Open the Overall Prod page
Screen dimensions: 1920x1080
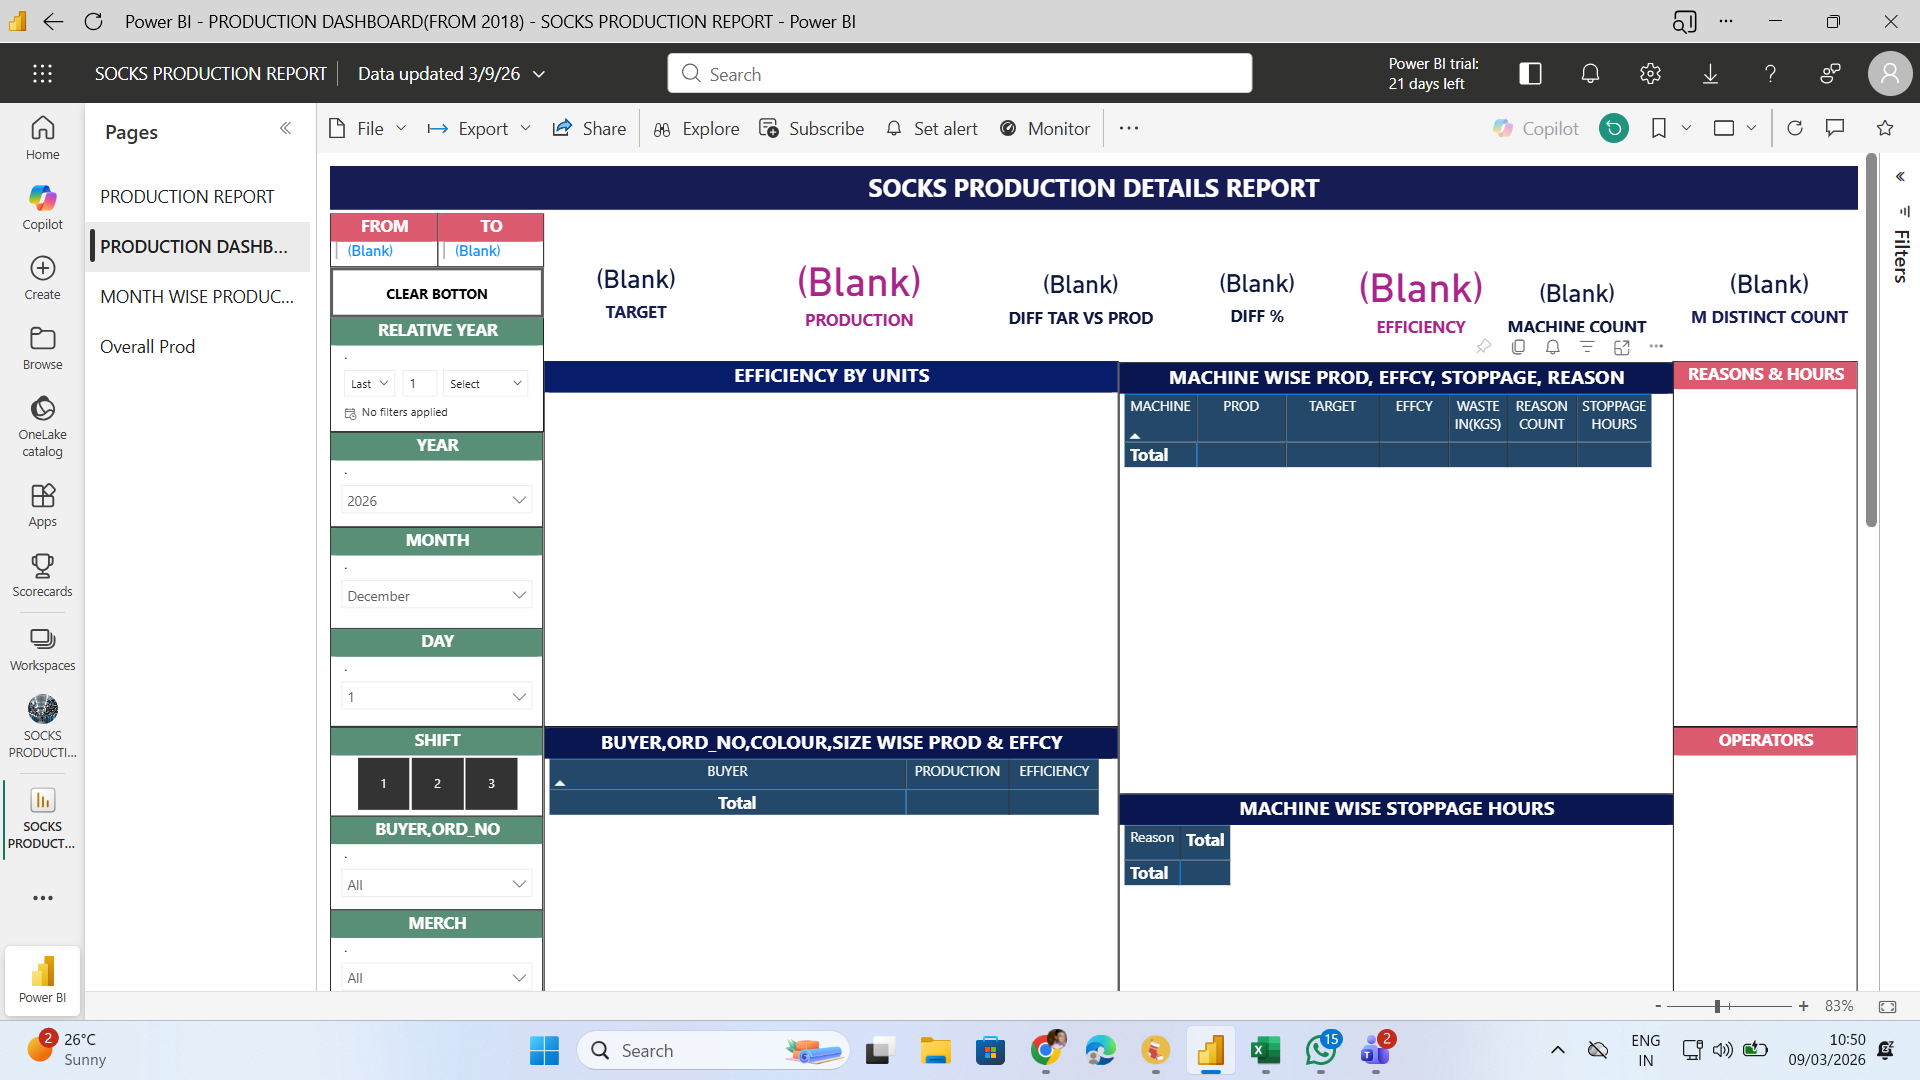(x=147, y=346)
